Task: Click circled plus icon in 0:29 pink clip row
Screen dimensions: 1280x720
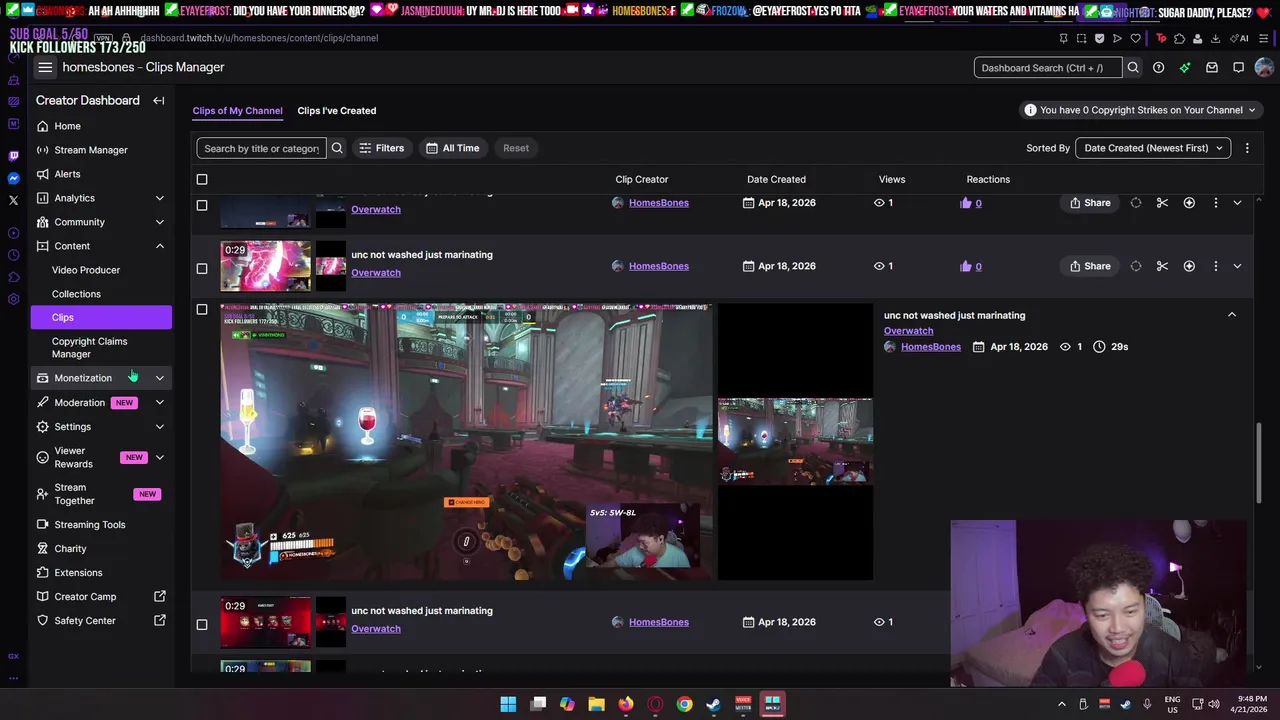Action: (x=1189, y=266)
